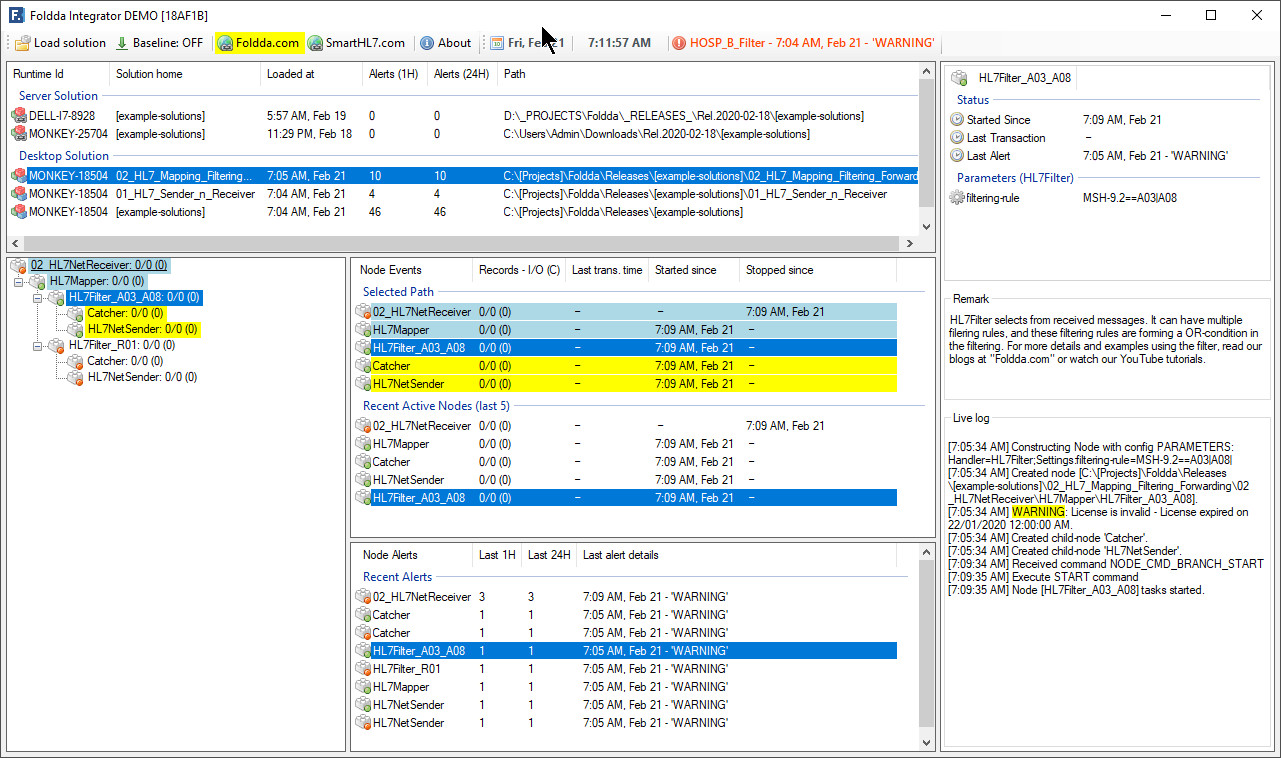Image resolution: width=1281 pixels, height=758 pixels.
Task: Click the Remark description text
Action: tap(1106, 339)
